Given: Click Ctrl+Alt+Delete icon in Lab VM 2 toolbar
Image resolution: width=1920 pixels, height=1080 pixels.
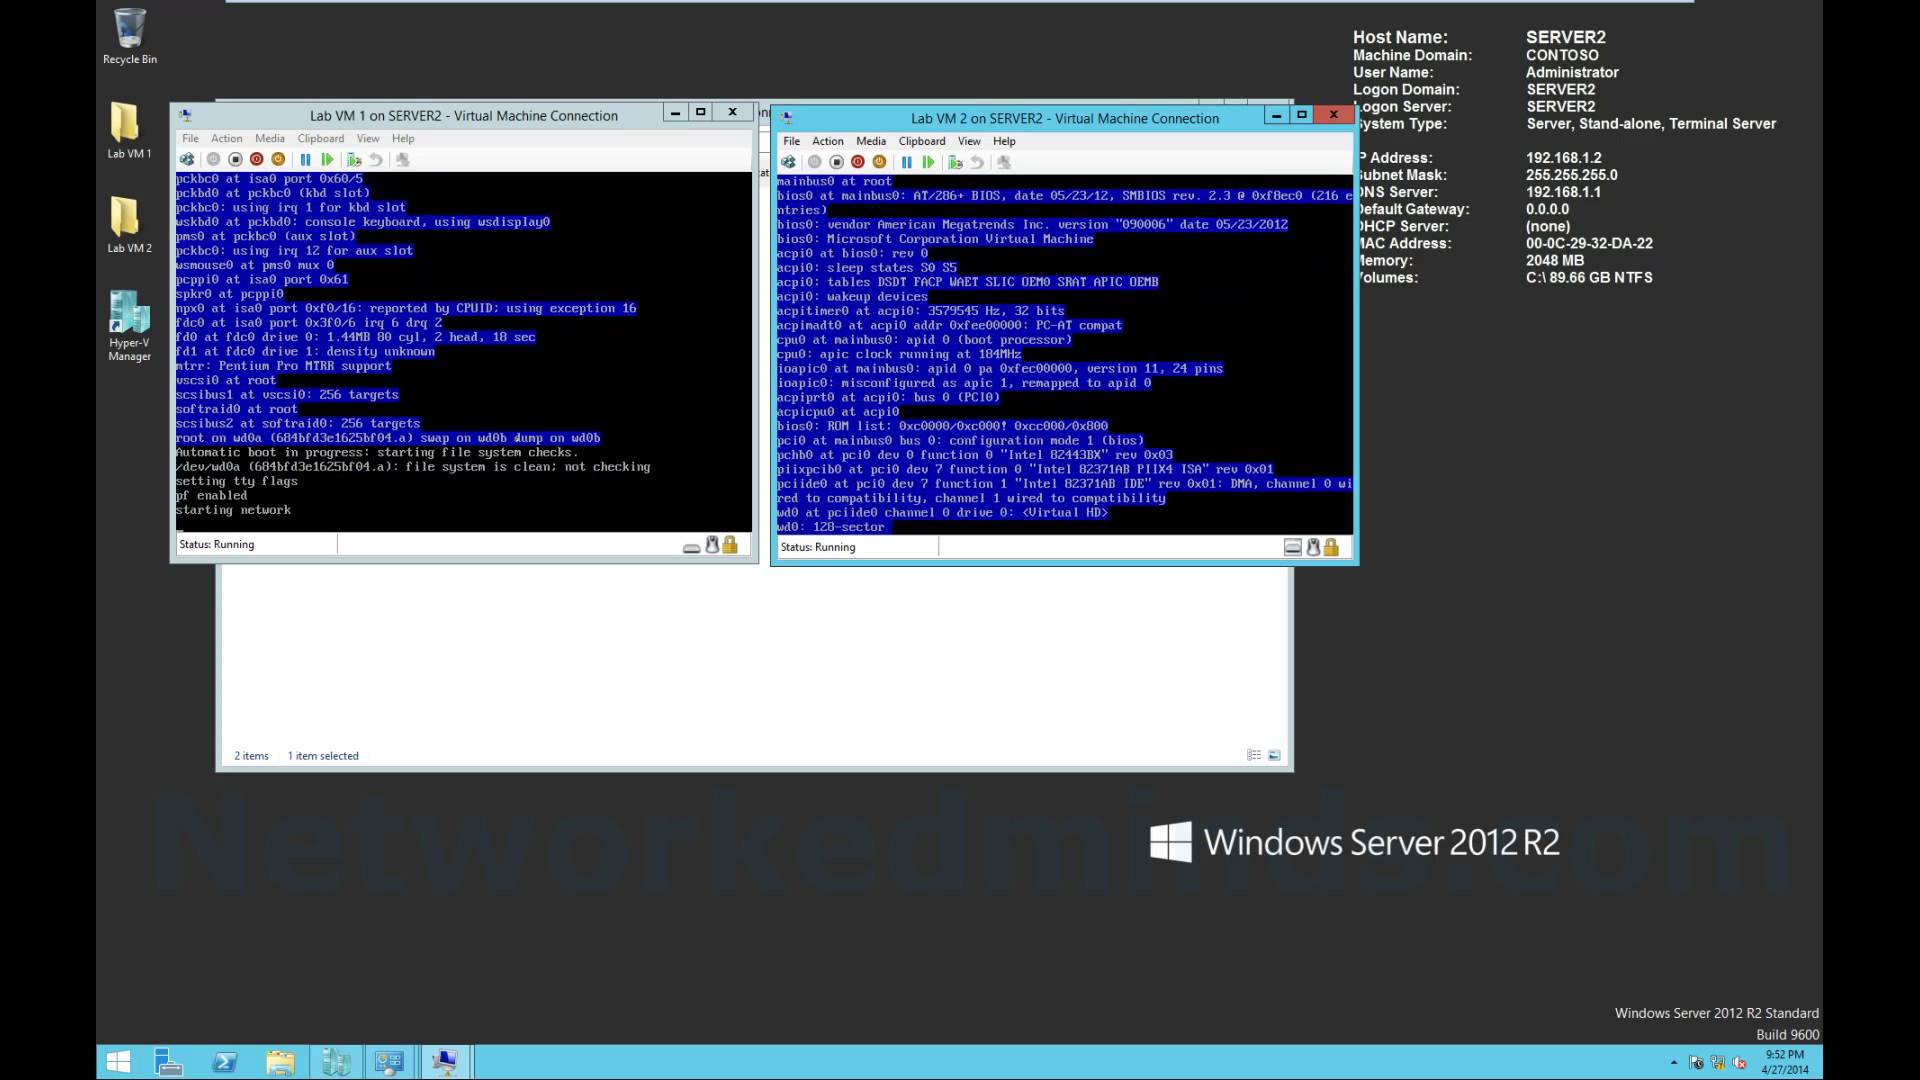Looking at the screenshot, I should pyautogui.click(x=788, y=162).
